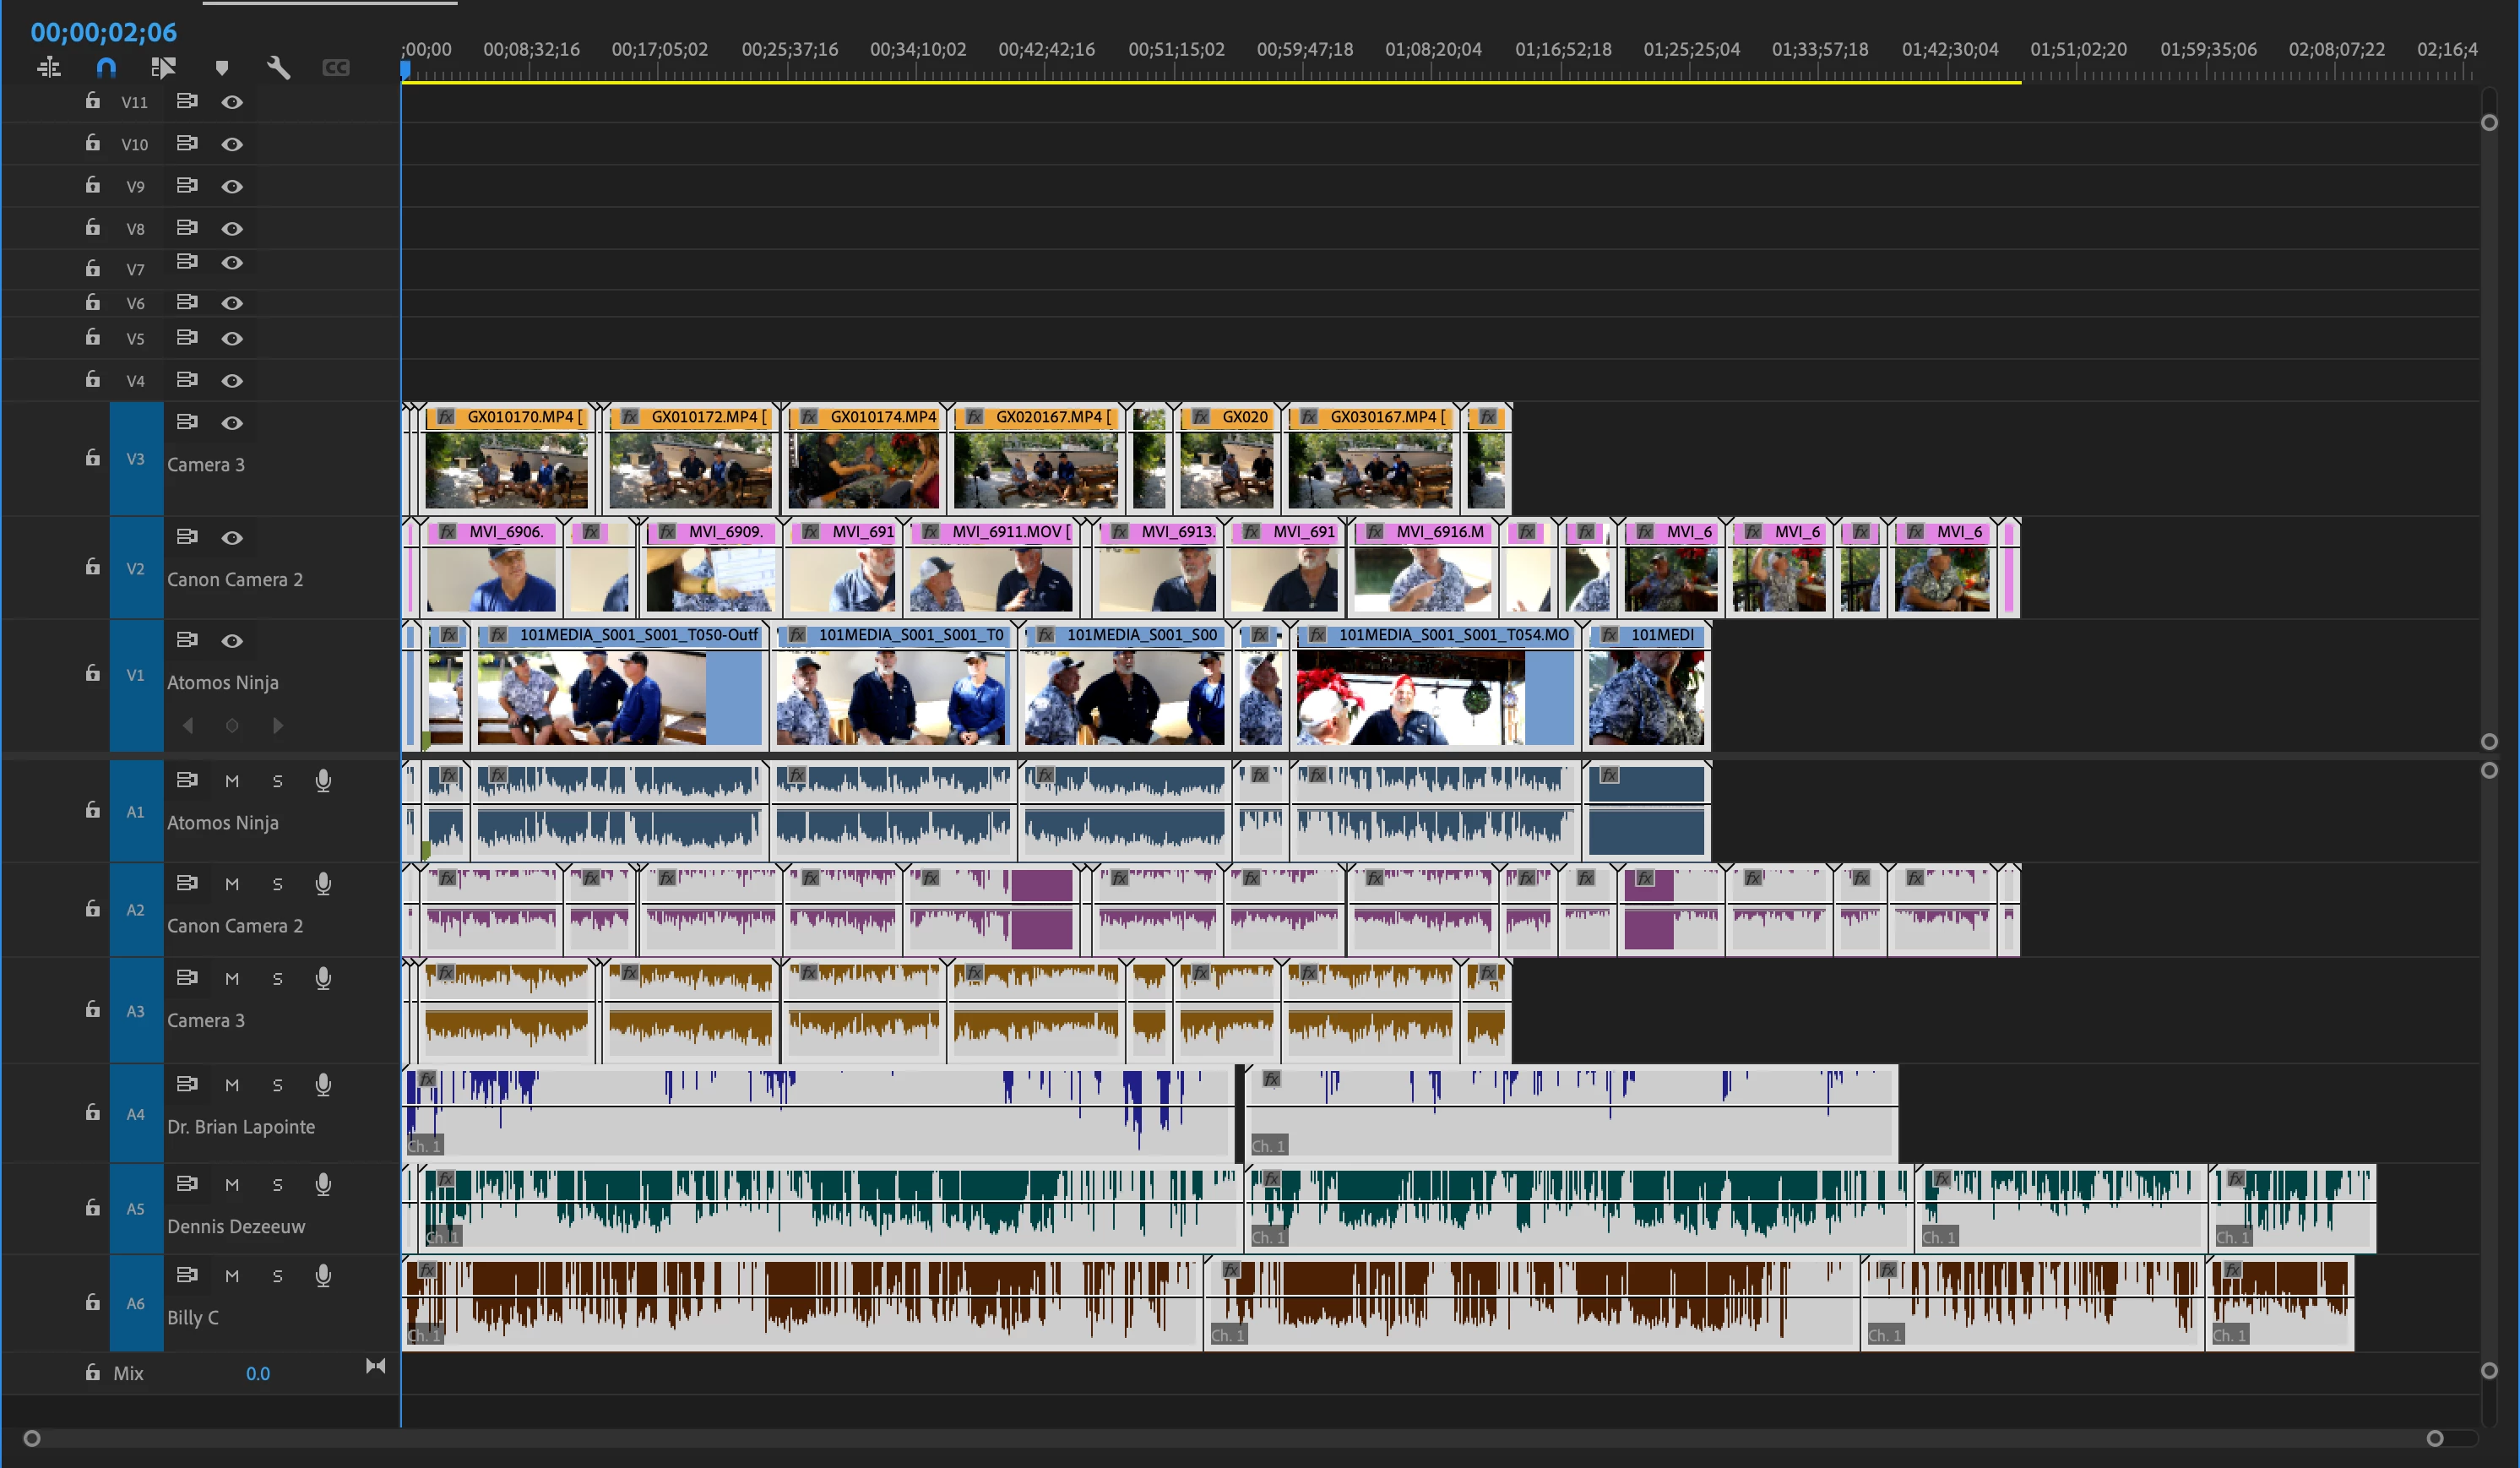Screen dimensions: 2520x1468
Task: Toggle the closed captions CC icon
Action: tap(336, 68)
